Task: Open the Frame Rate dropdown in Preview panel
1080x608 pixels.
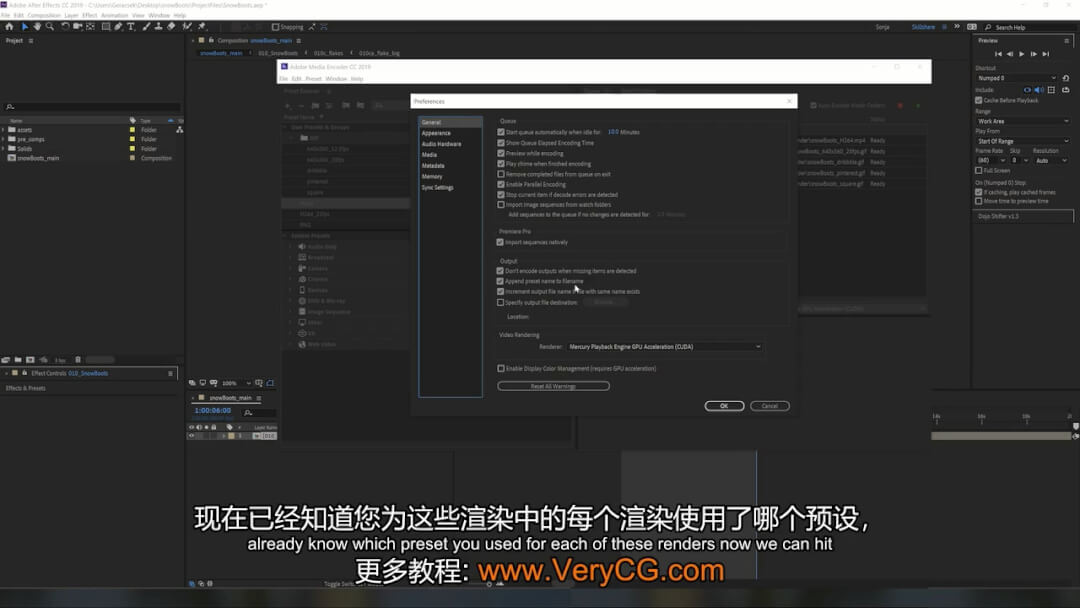Action: [991, 160]
